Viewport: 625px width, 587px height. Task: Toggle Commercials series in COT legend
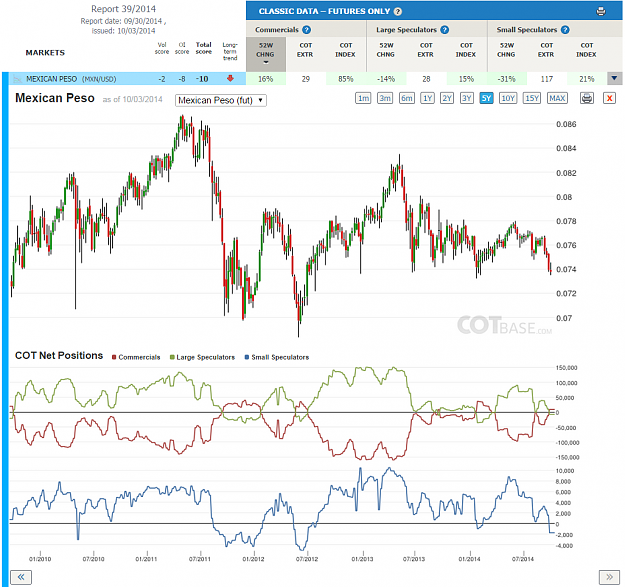point(136,357)
